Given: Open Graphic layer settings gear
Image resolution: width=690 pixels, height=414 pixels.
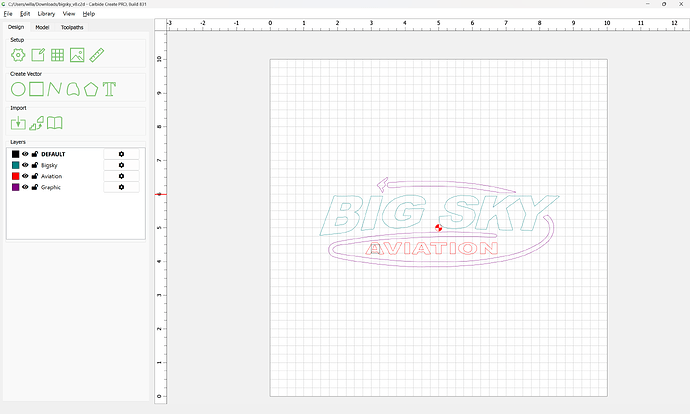Looking at the screenshot, I should point(121,187).
